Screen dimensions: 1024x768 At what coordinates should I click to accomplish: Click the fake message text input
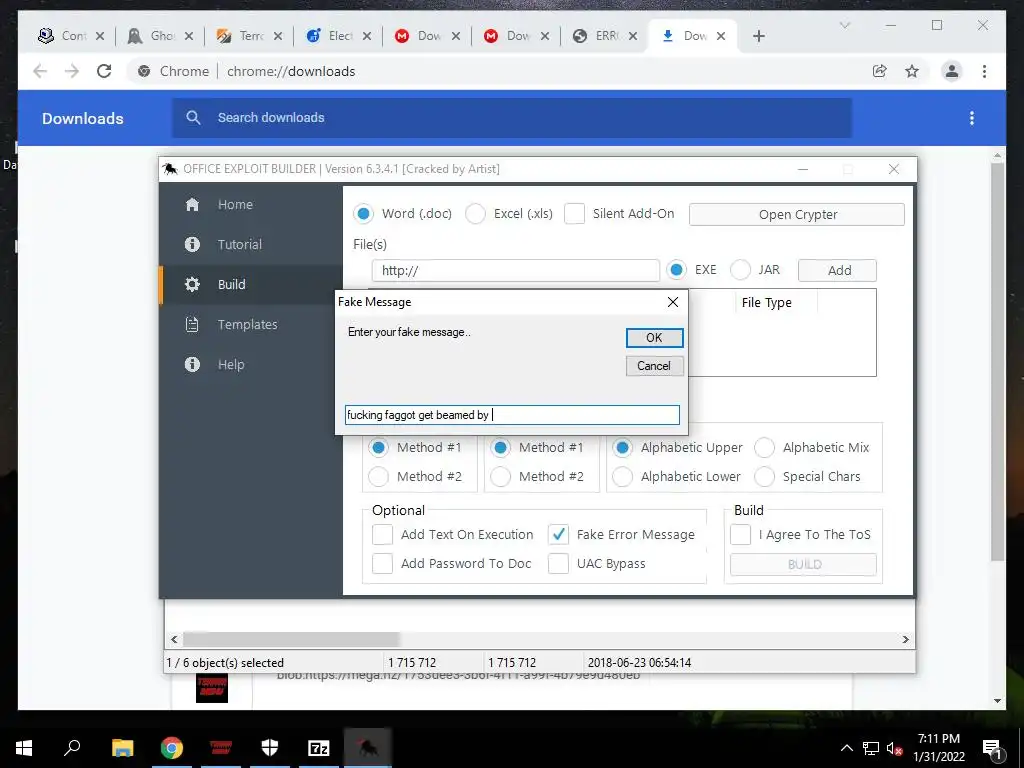pyautogui.click(x=513, y=415)
